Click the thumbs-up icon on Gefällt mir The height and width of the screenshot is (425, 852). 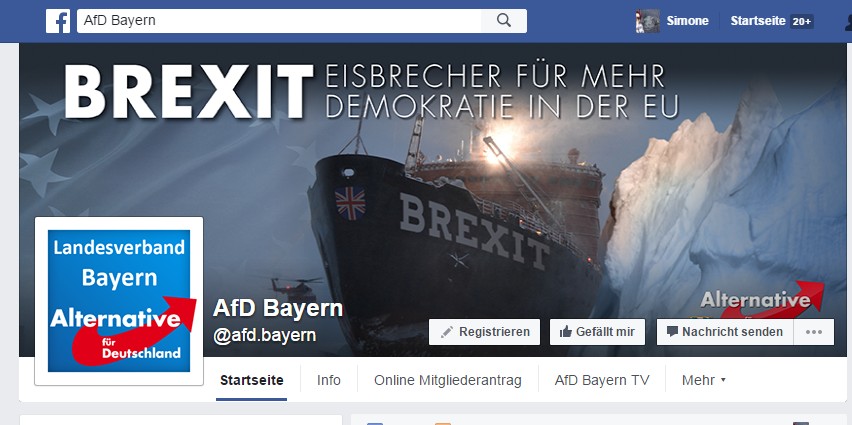[x=566, y=332]
